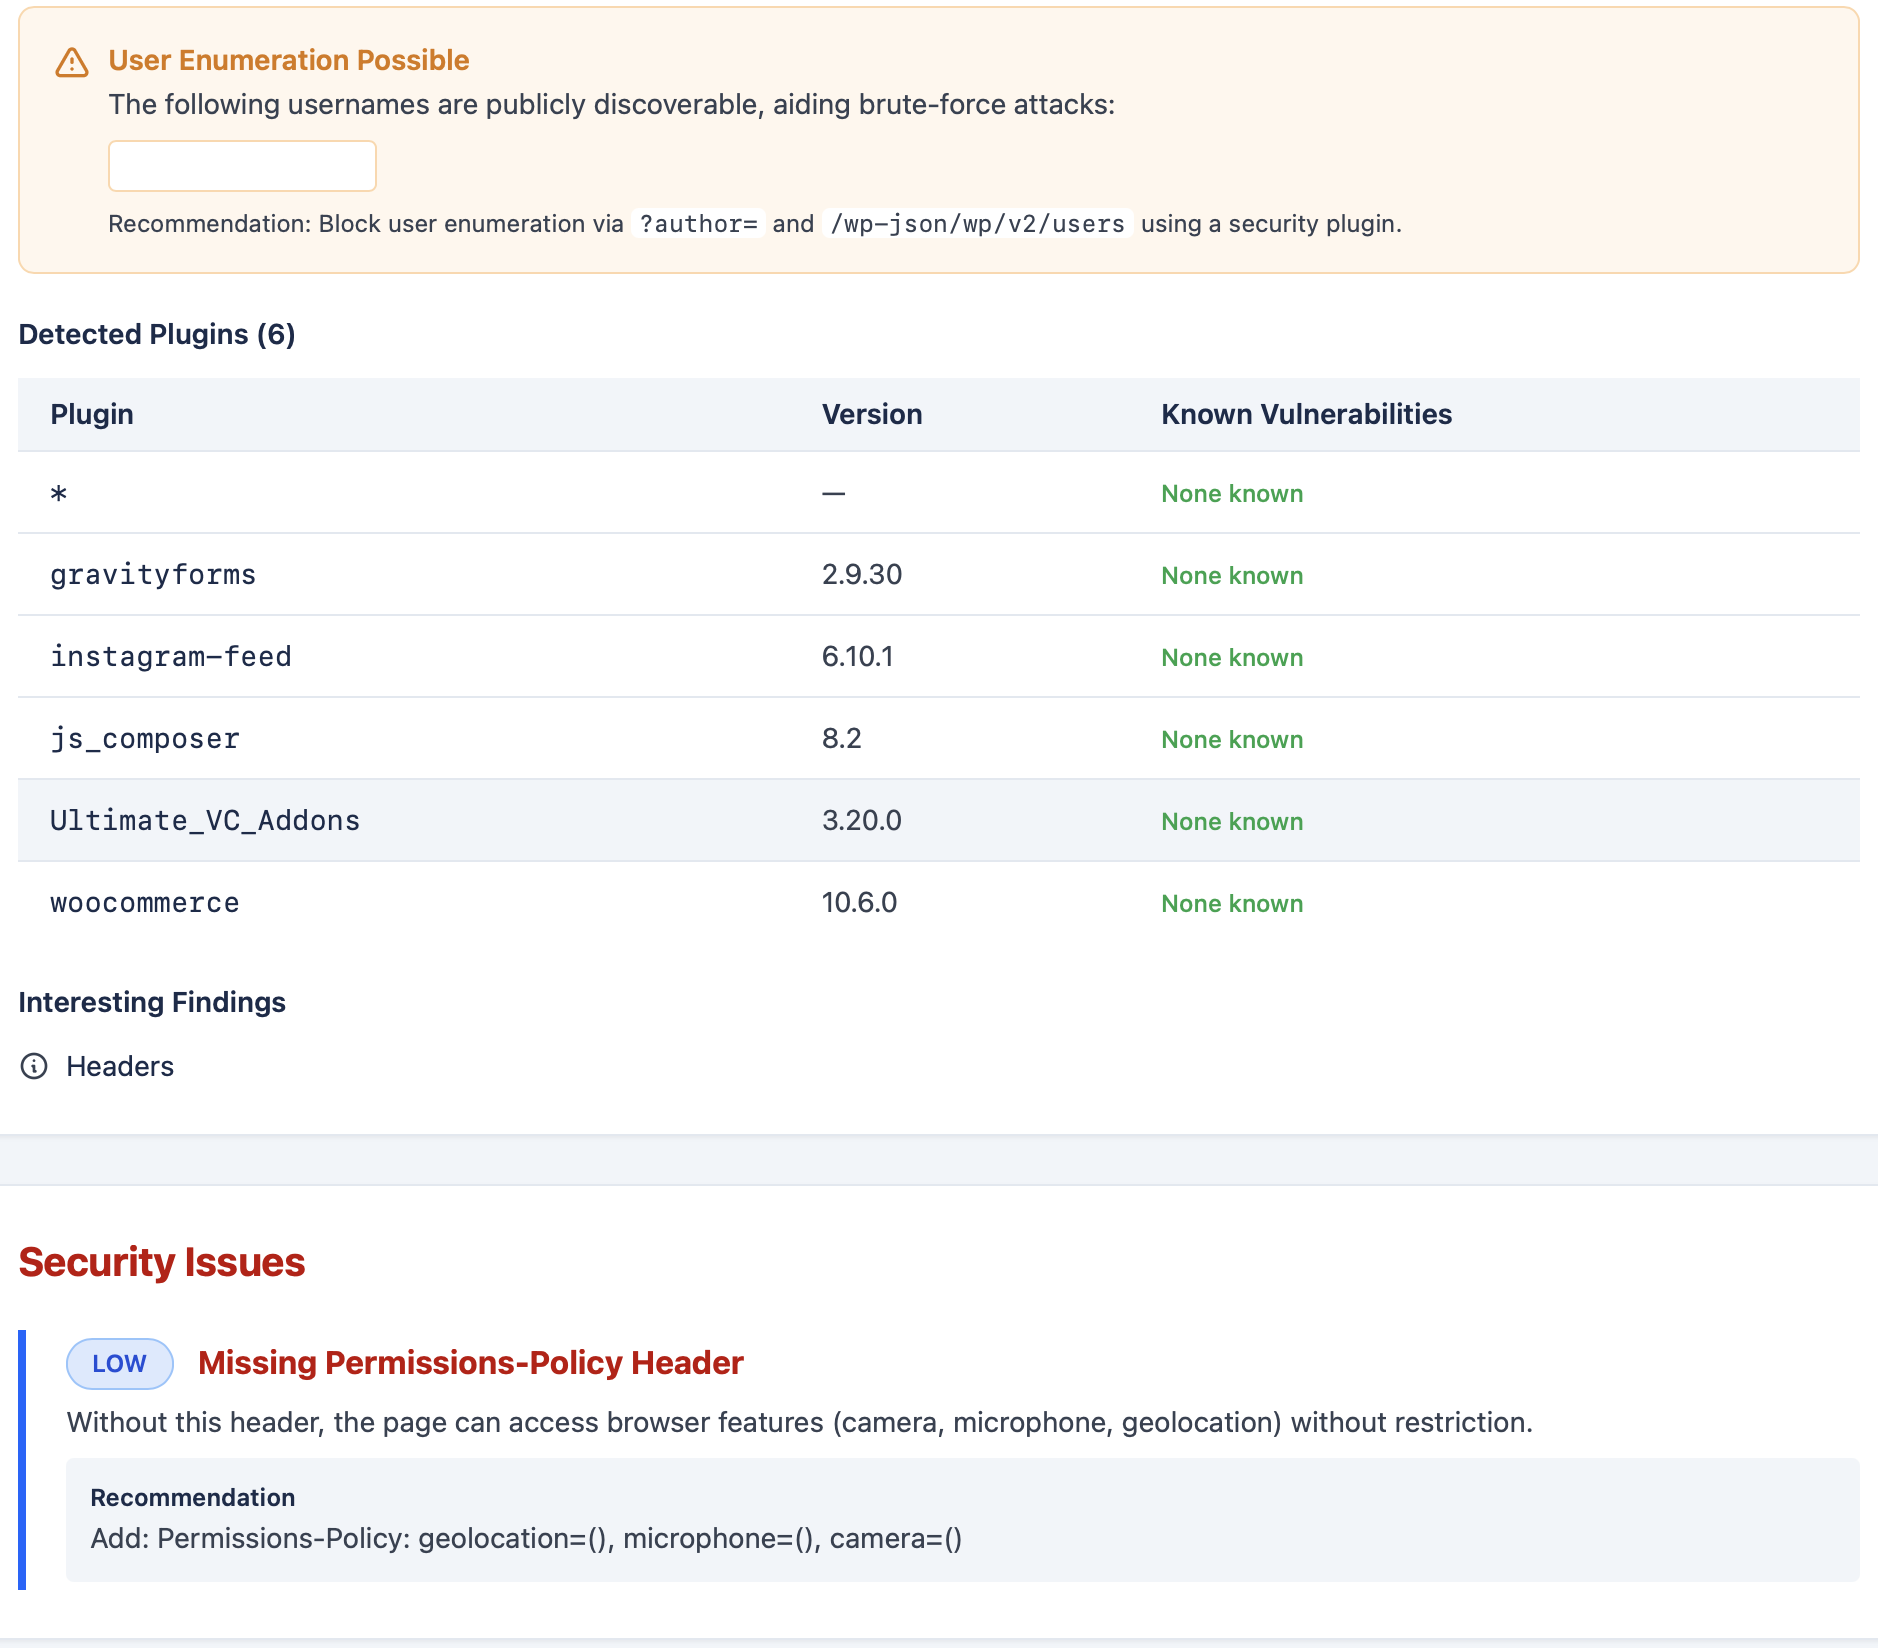The image size is (1878, 1648).
Task: Click the Security Issues heading
Action: [x=162, y=1262]
